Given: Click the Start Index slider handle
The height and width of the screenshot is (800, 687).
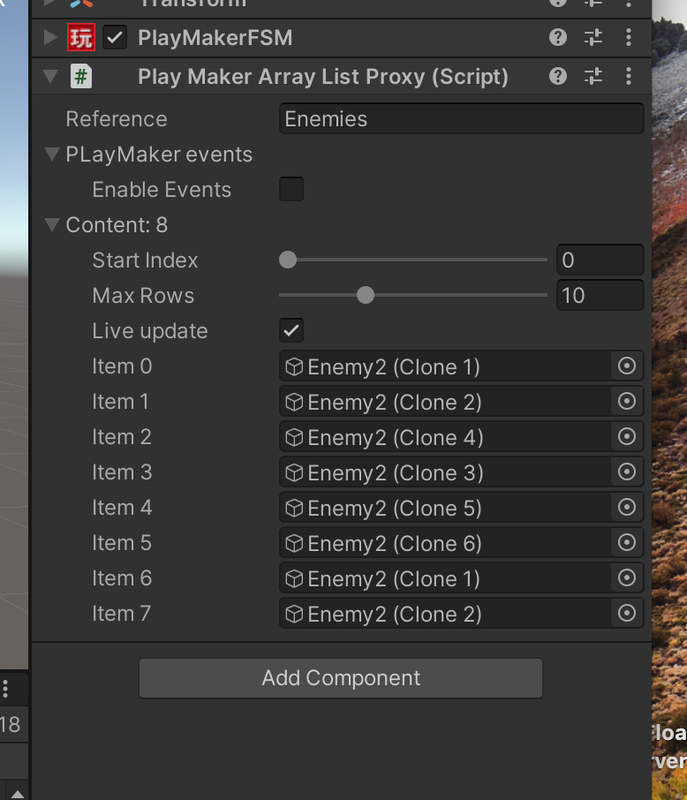Looking at the screenshot, I should point(288,260).
